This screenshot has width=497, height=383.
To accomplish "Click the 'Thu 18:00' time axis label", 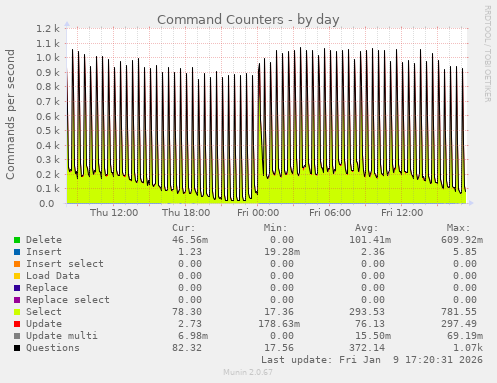I will pyautogui.click(x=186, y=213).
